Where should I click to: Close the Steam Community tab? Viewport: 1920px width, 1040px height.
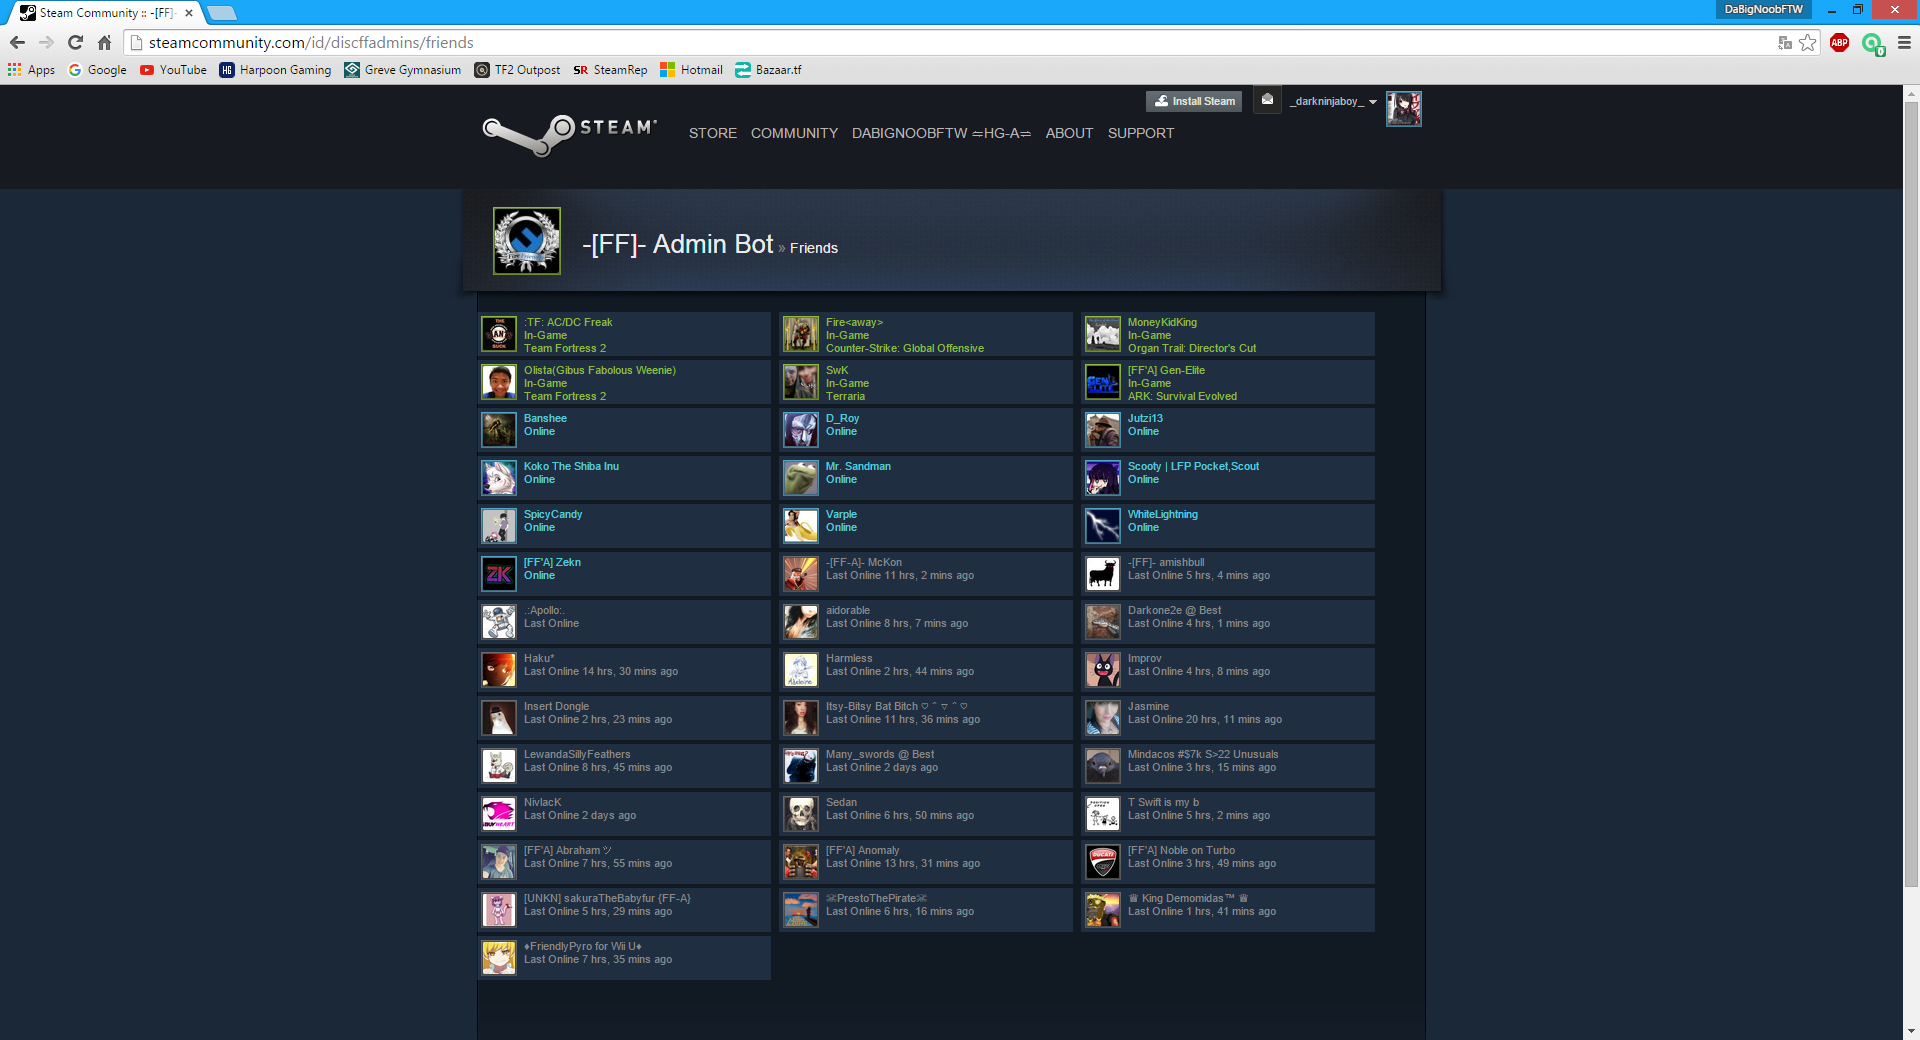tap(188, 13)
